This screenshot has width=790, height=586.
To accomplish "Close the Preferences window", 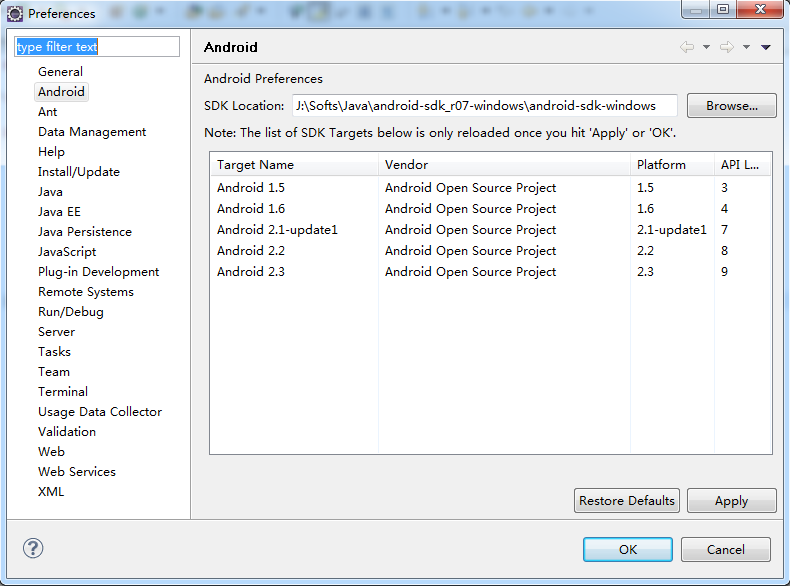I will click(761, 9).
